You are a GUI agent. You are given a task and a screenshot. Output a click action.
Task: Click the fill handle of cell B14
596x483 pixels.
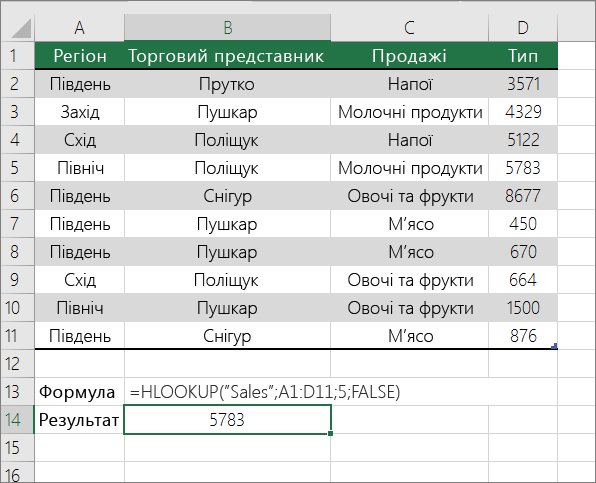click(x=330, y=433)
